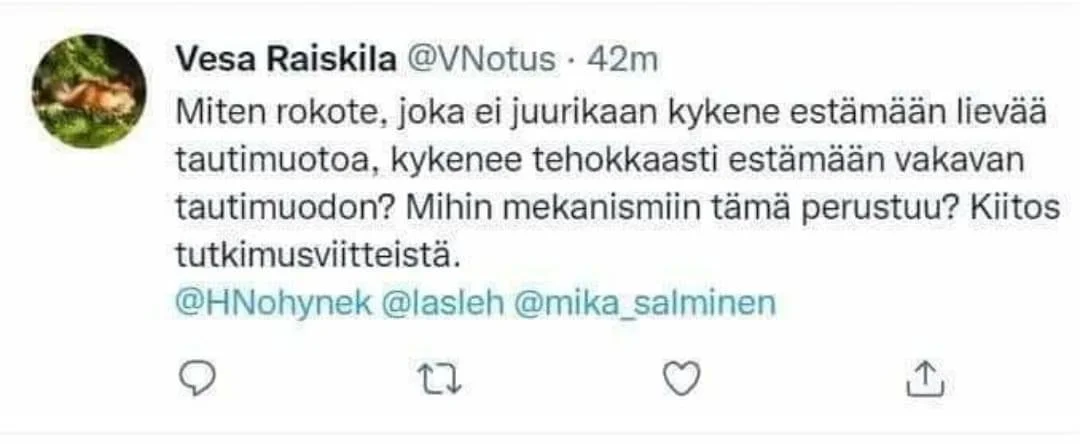Open Vesa Raiskila's profile picture
This screenshot has height=444, width=1080.
[x=88, y=91]
